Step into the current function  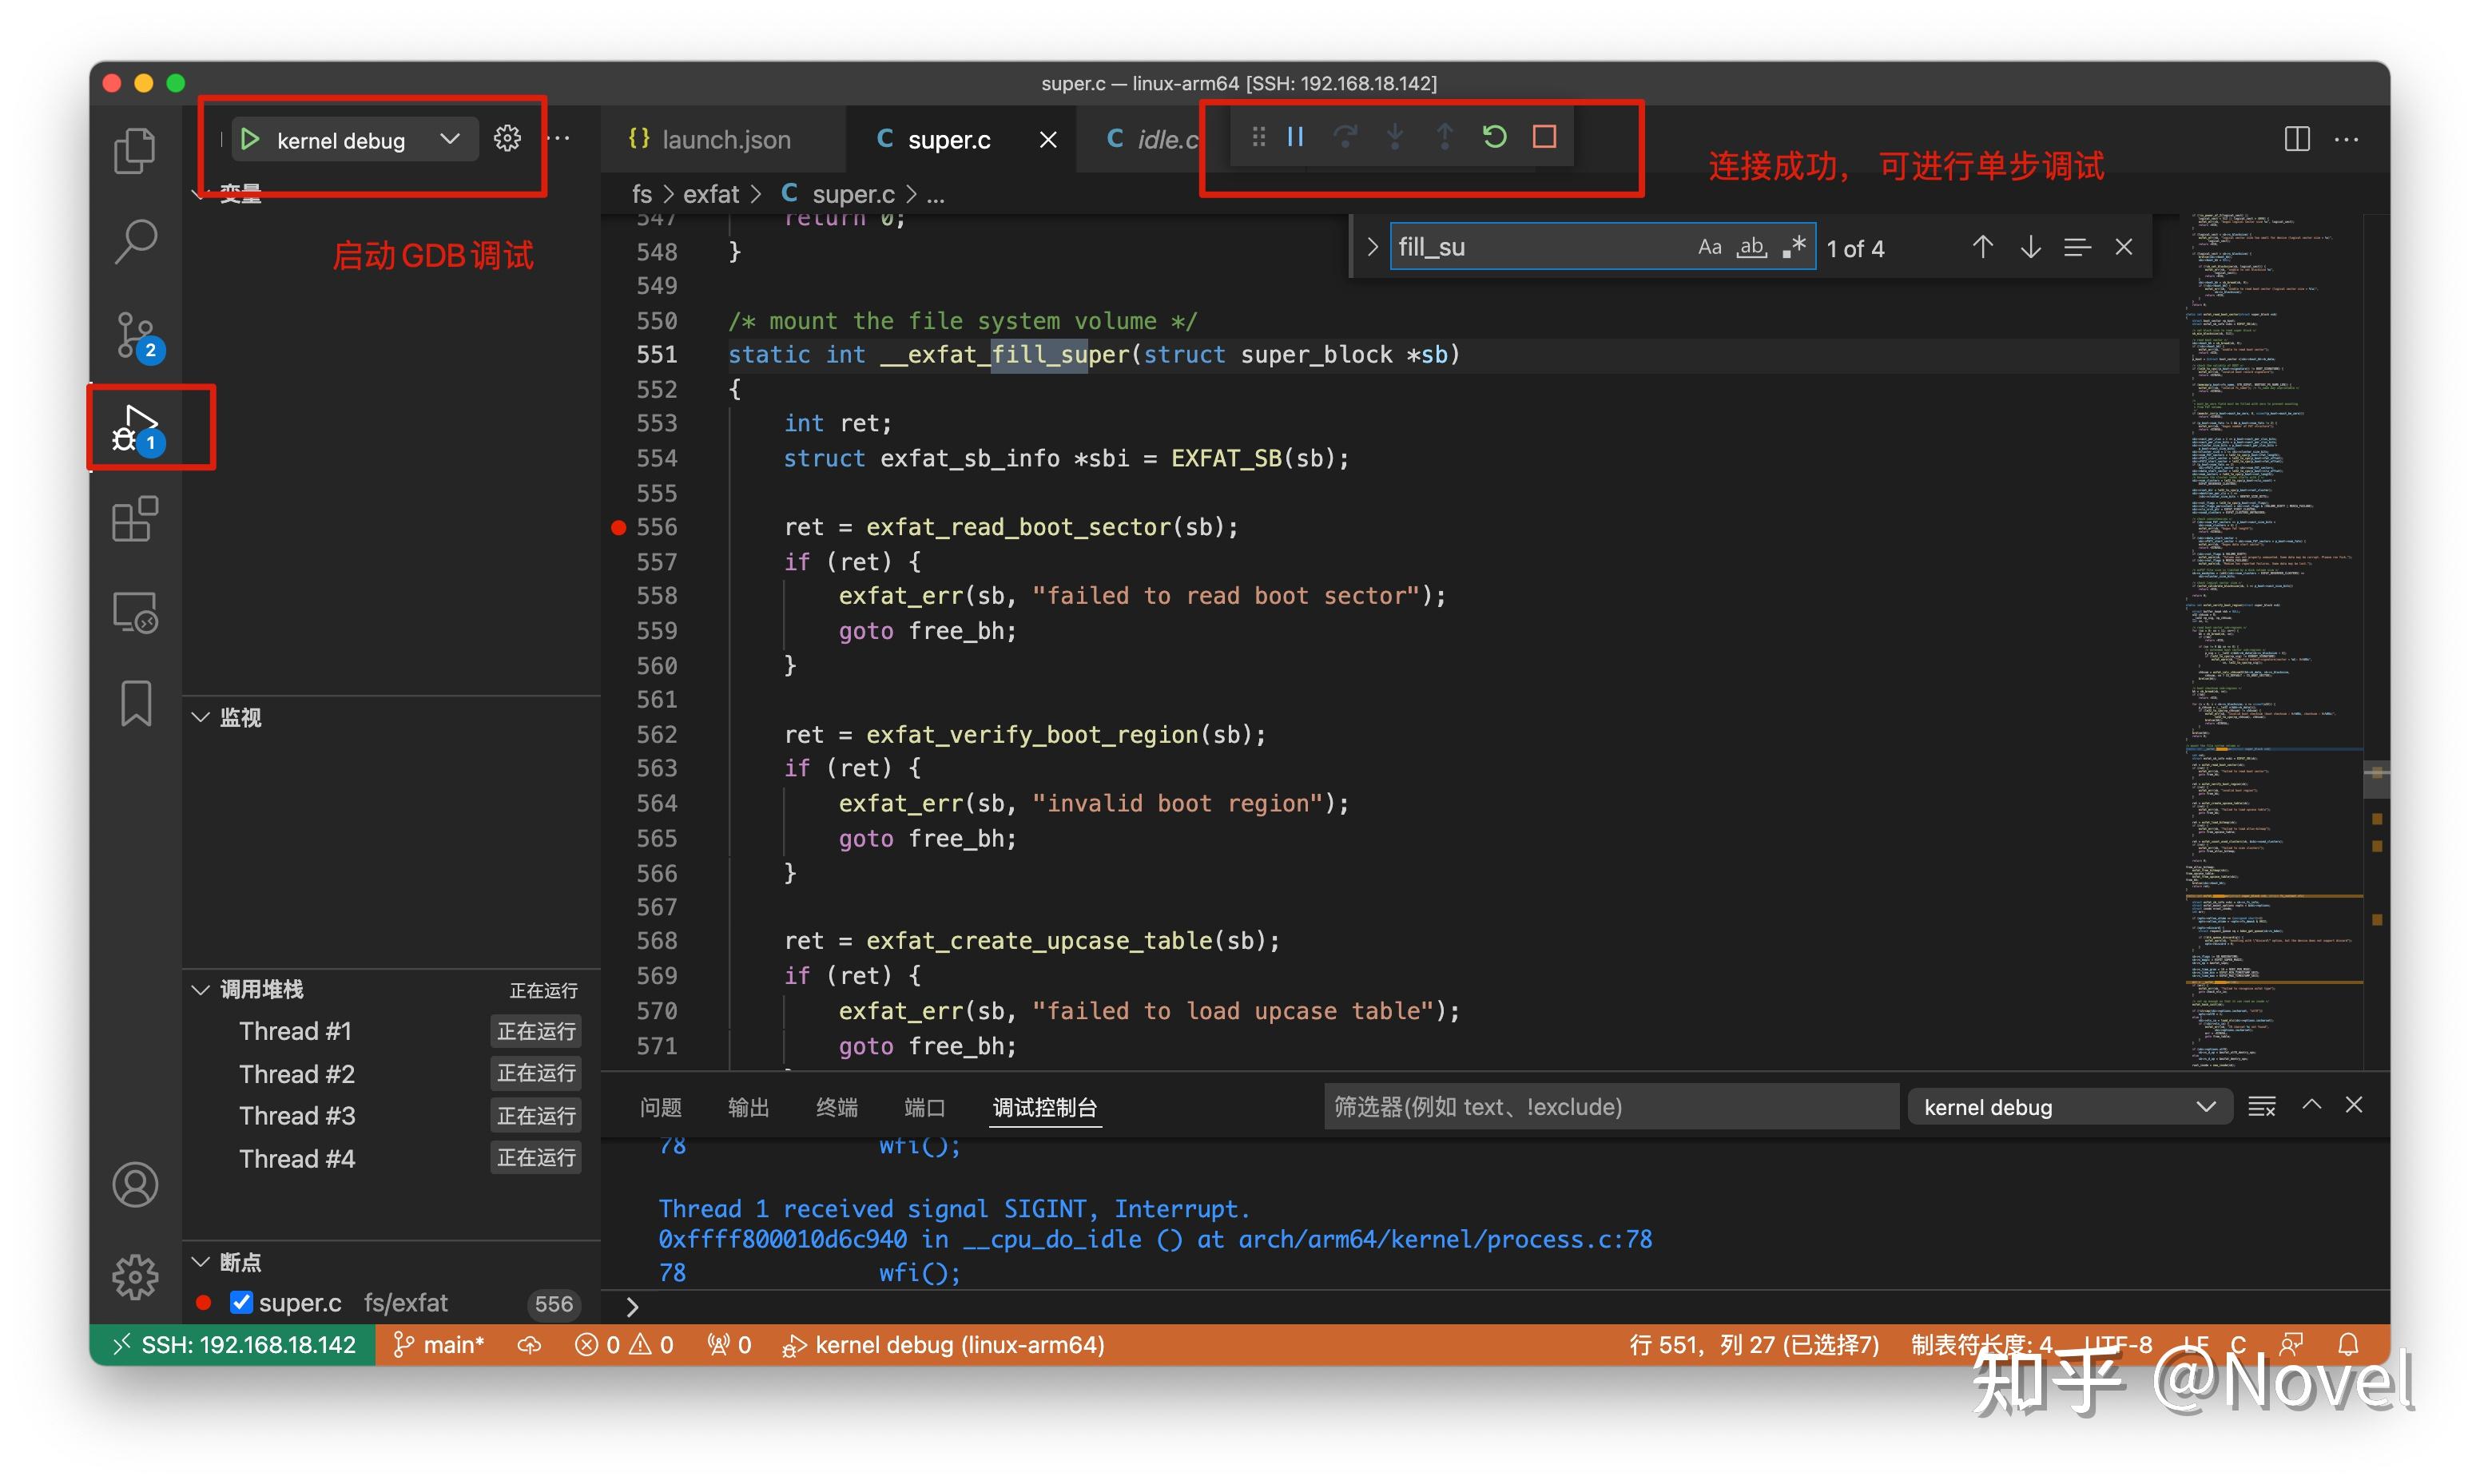(1395, 136)
